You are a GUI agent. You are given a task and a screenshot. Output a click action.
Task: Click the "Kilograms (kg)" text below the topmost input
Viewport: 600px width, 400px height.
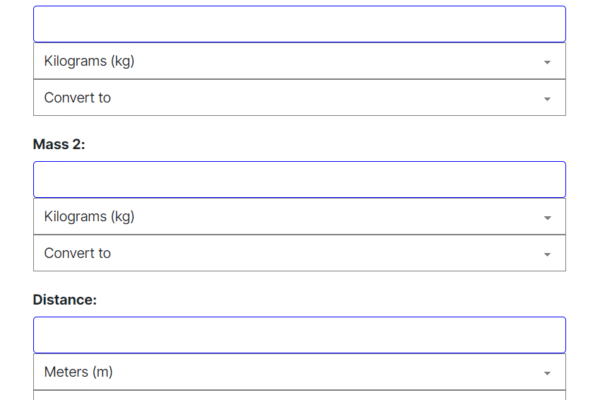[89, 61]
